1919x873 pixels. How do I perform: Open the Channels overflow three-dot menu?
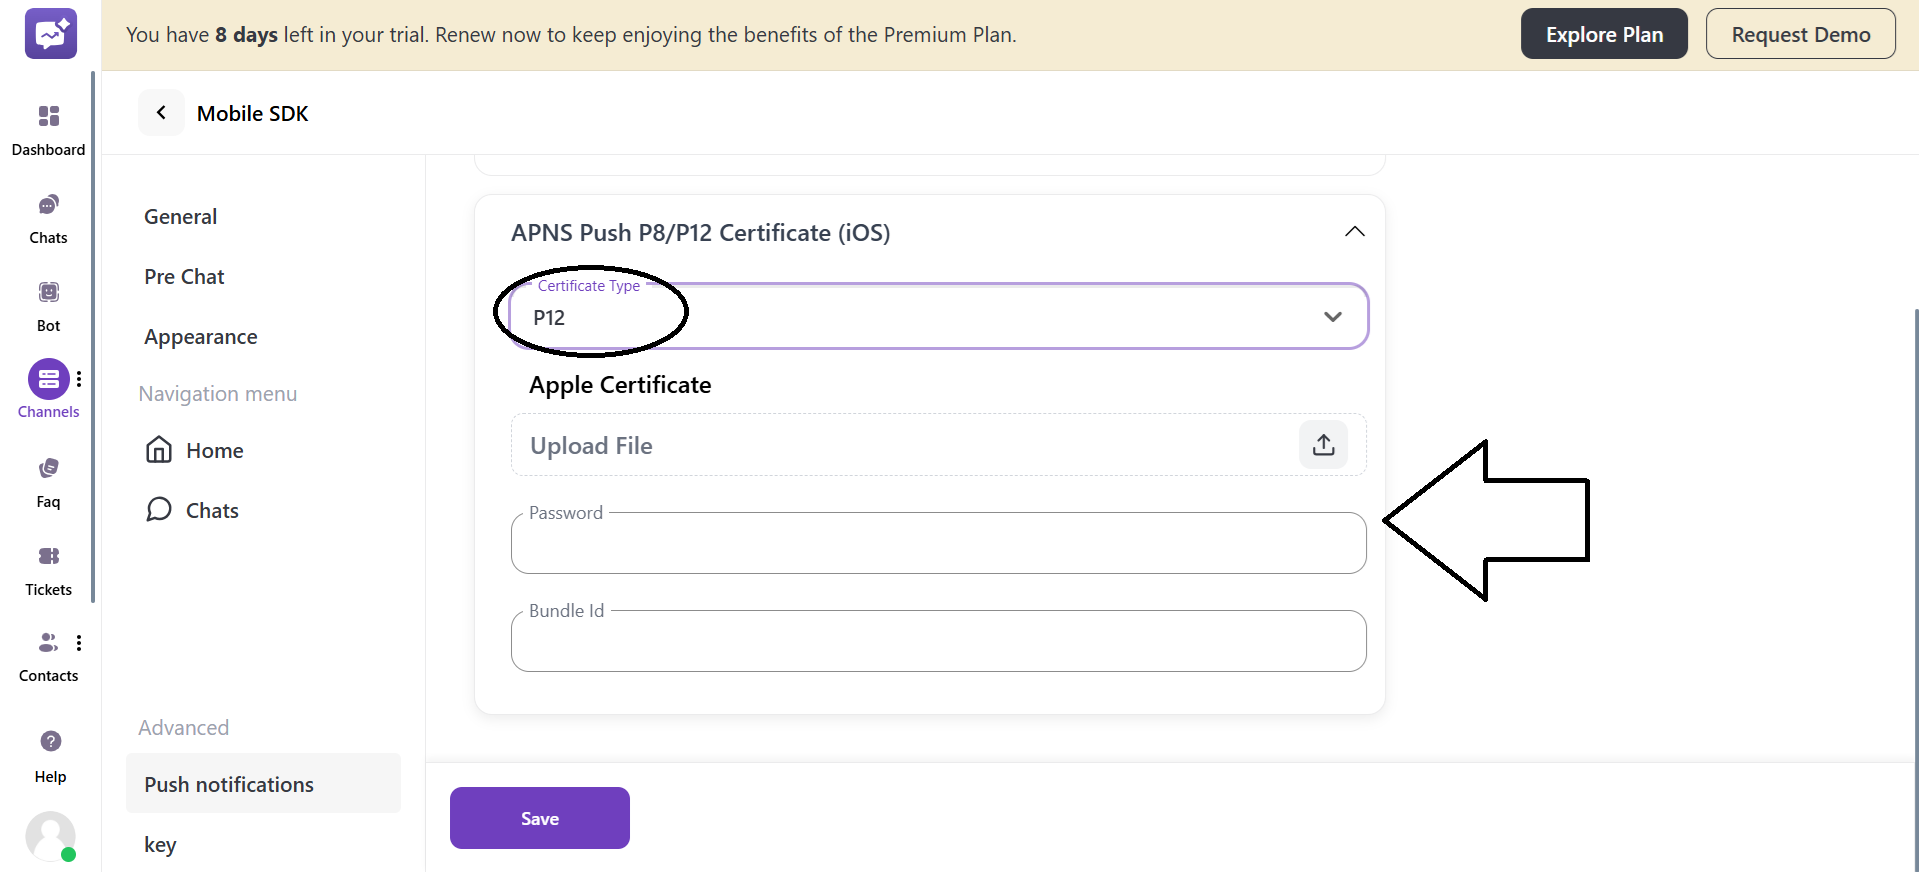point(79,378)
